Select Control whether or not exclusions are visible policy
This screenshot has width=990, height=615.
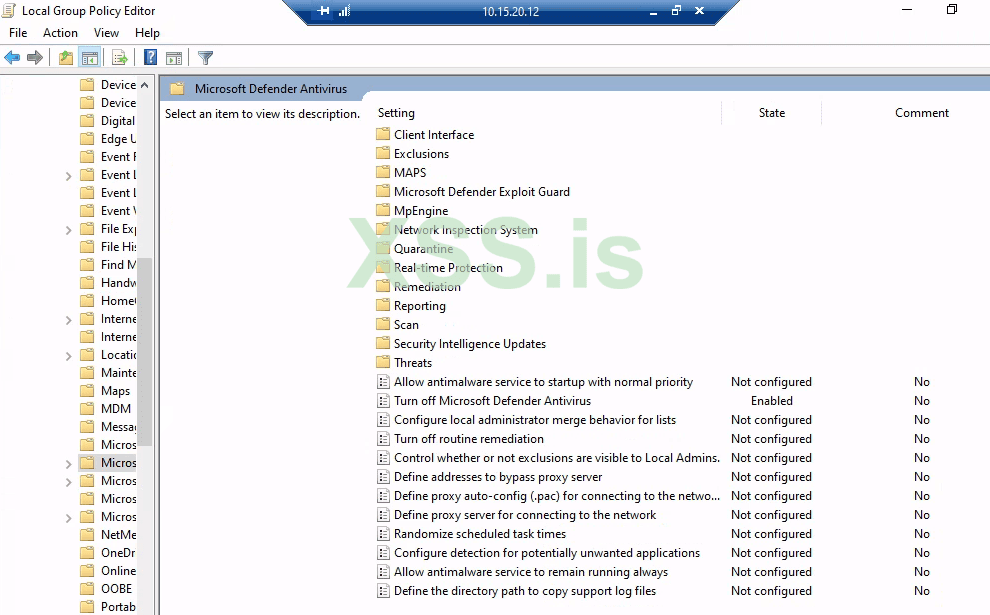(557, 458)
